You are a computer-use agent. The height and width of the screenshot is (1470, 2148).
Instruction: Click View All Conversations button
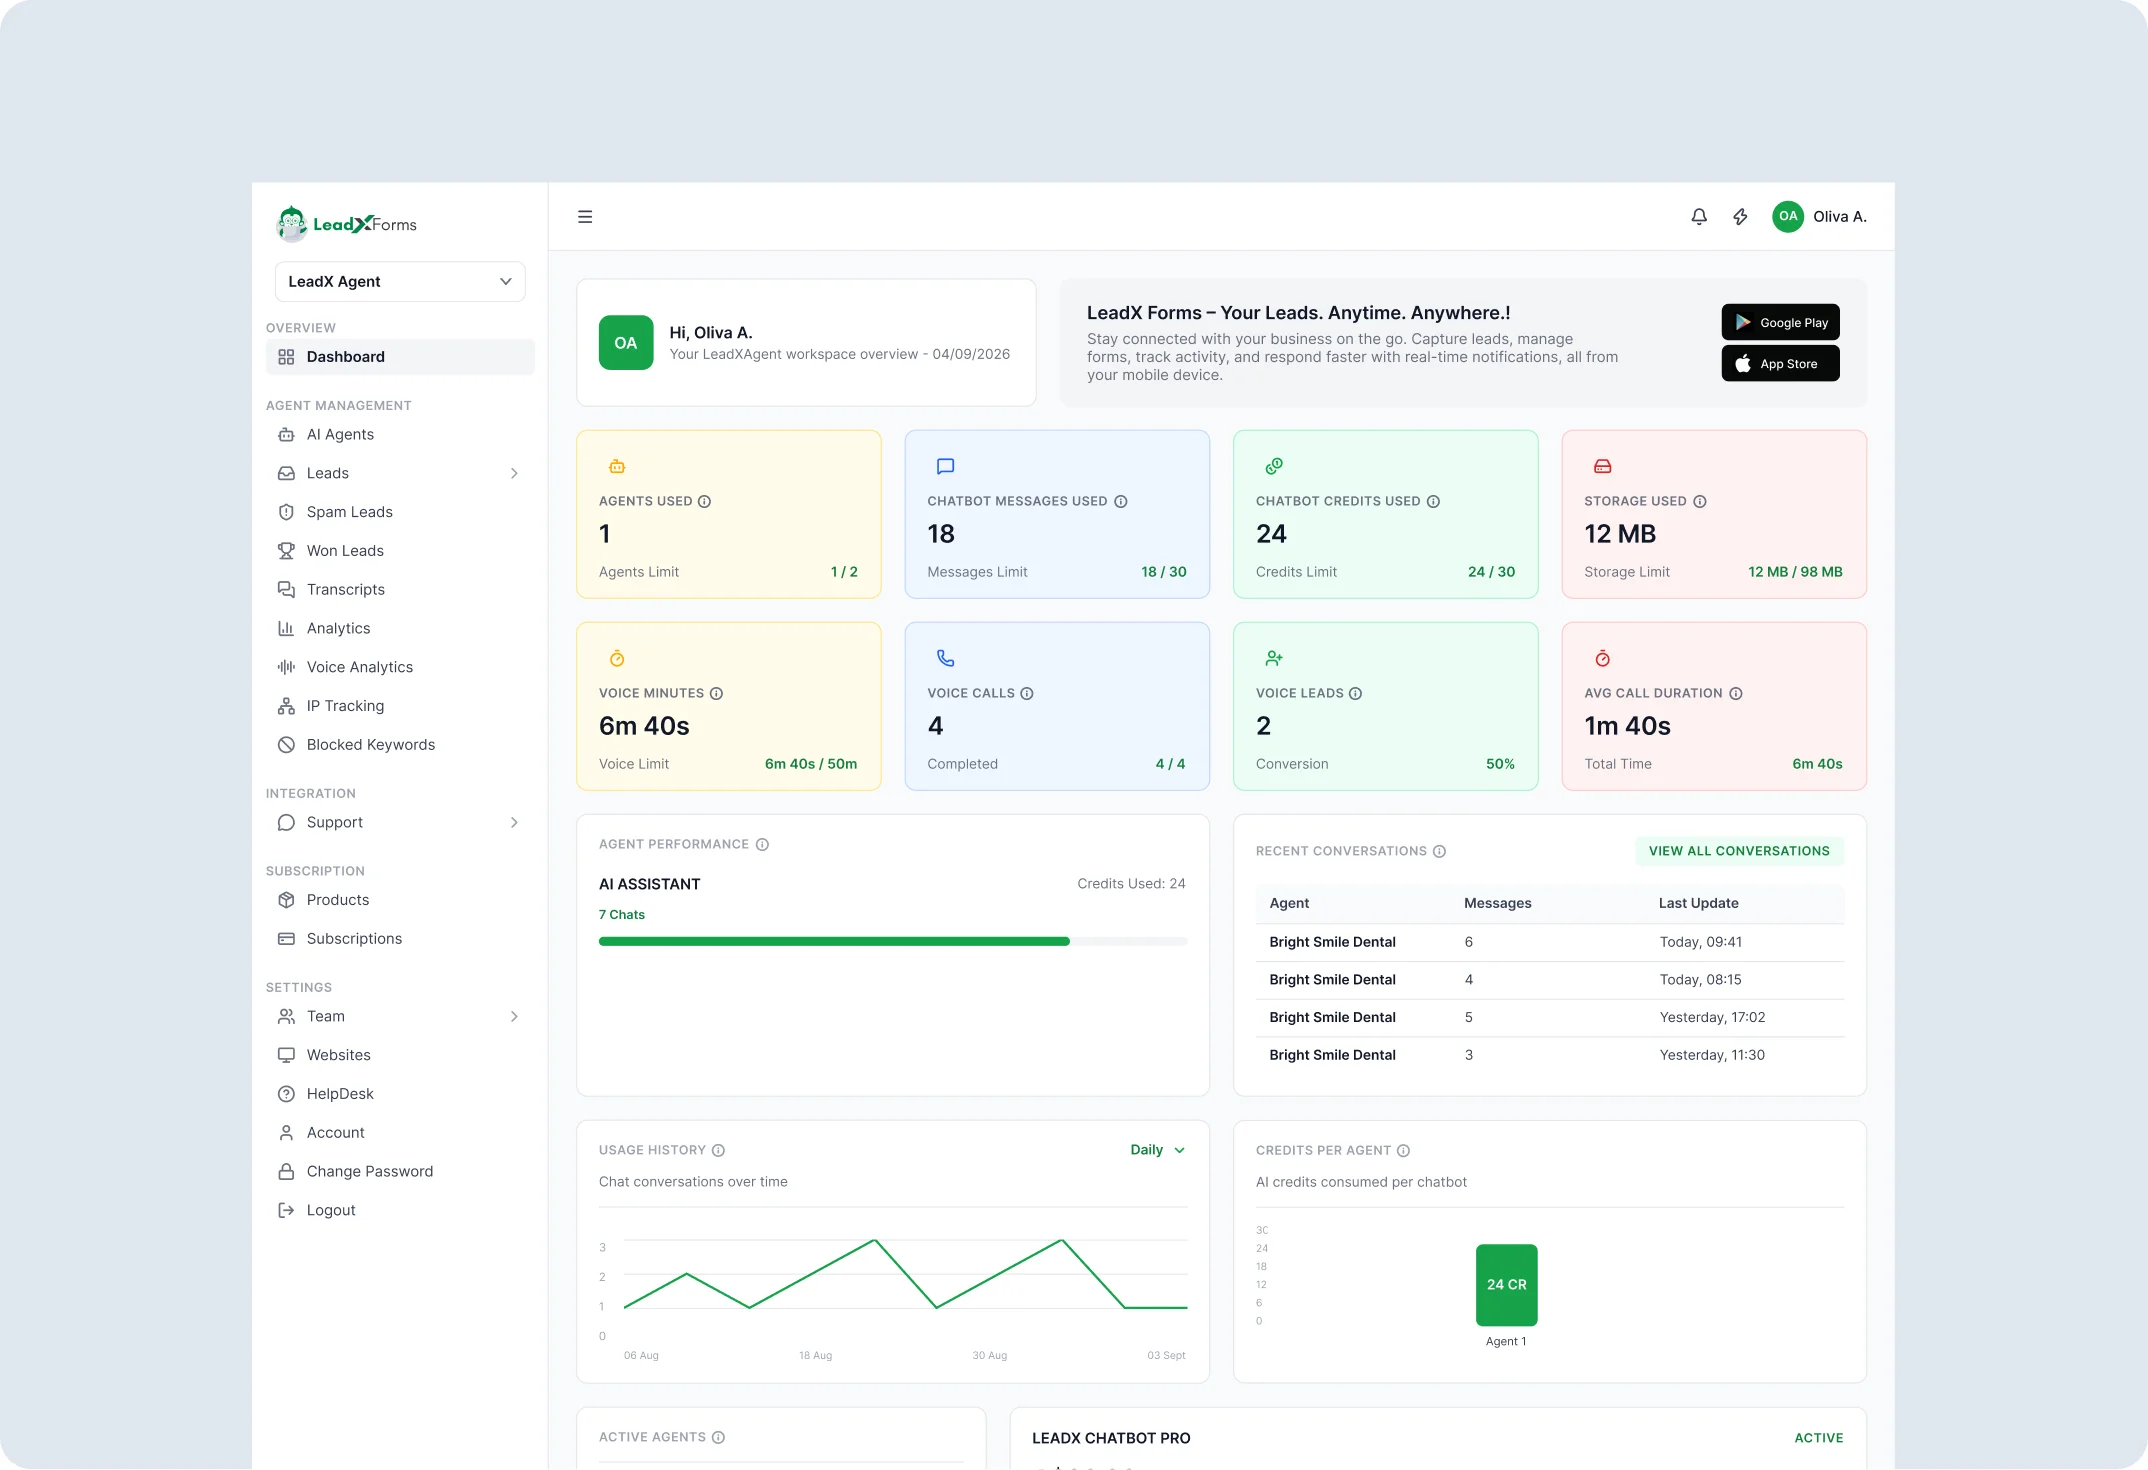pos(1739,851)
